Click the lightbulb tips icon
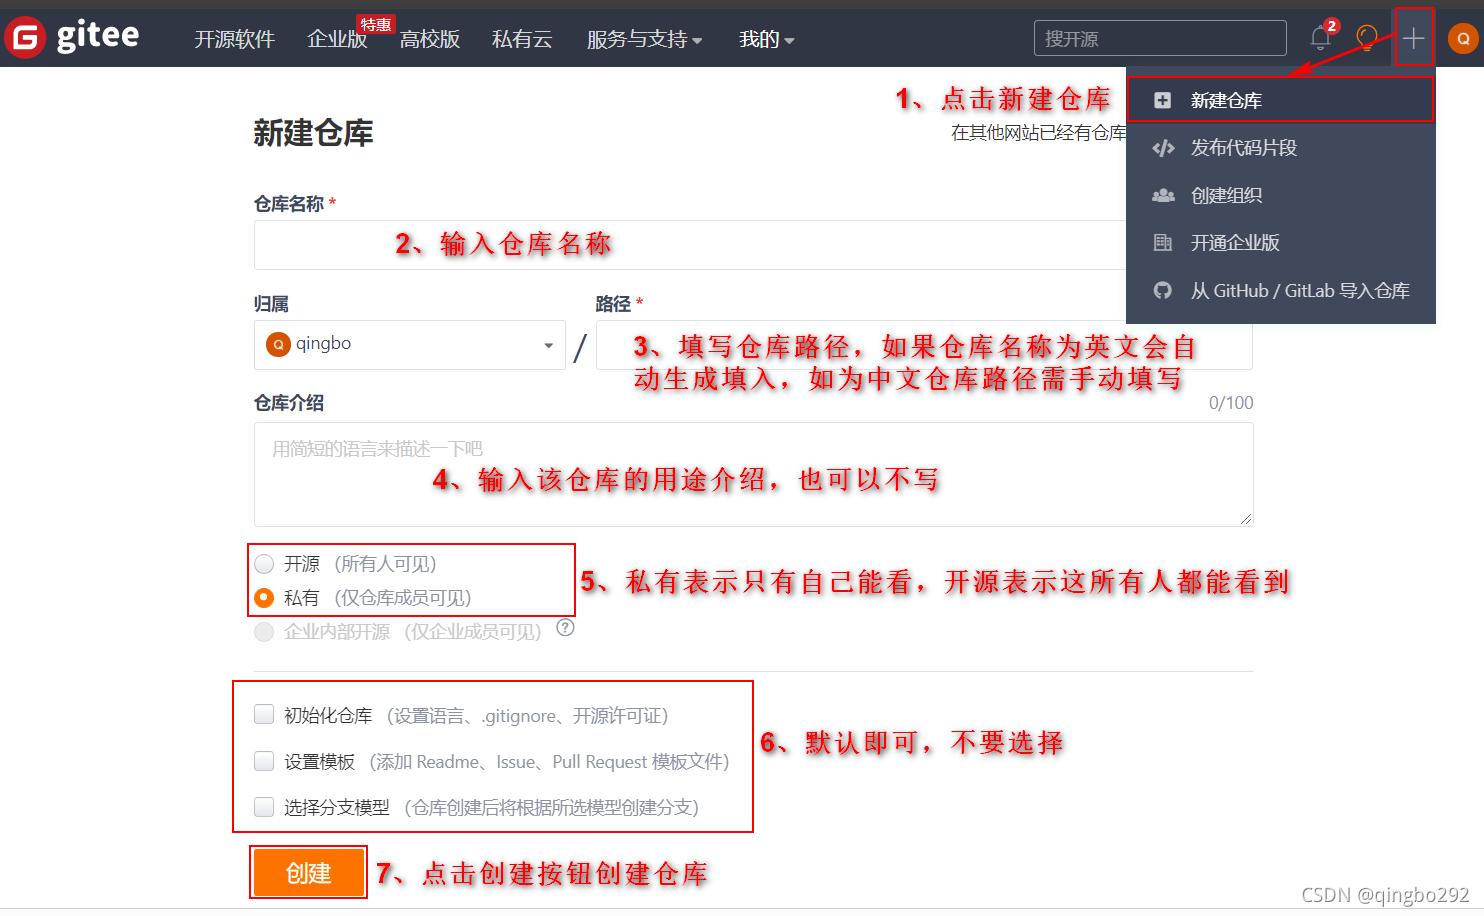The width and height of the screenshot is (1484, 916). [x=1366, y=39]
